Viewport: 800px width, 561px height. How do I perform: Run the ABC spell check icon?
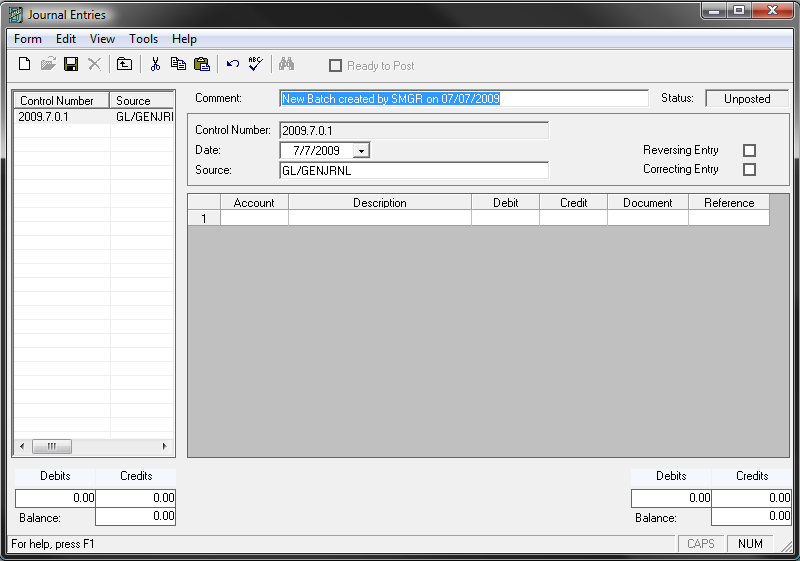[x=255, y=64]
